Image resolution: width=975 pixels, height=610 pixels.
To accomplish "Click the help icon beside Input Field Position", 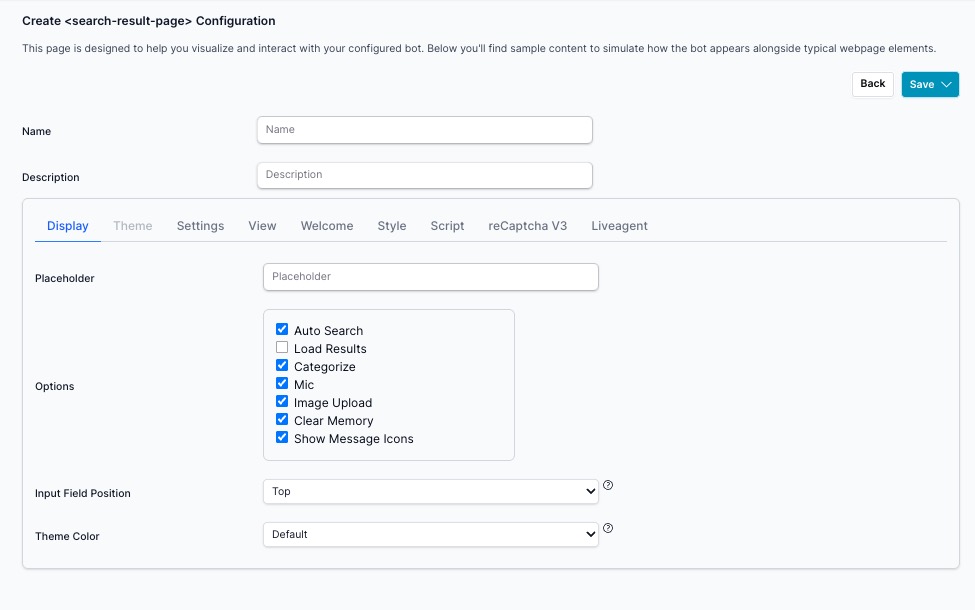I will (608, 485).
